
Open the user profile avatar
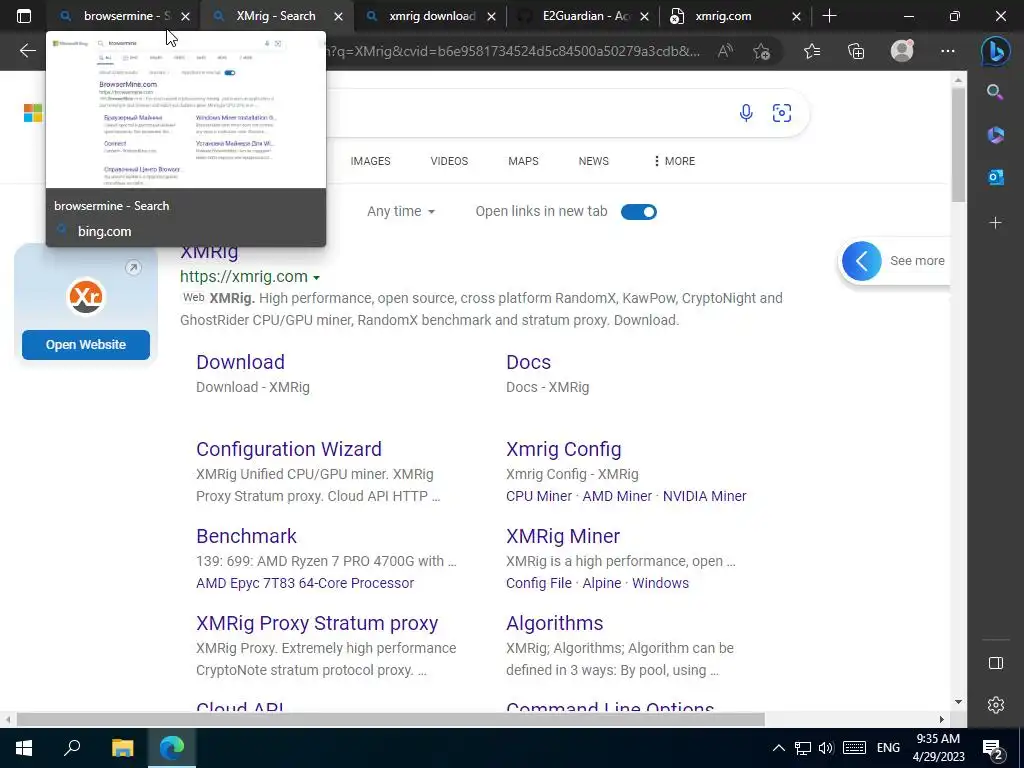(902, 50)
